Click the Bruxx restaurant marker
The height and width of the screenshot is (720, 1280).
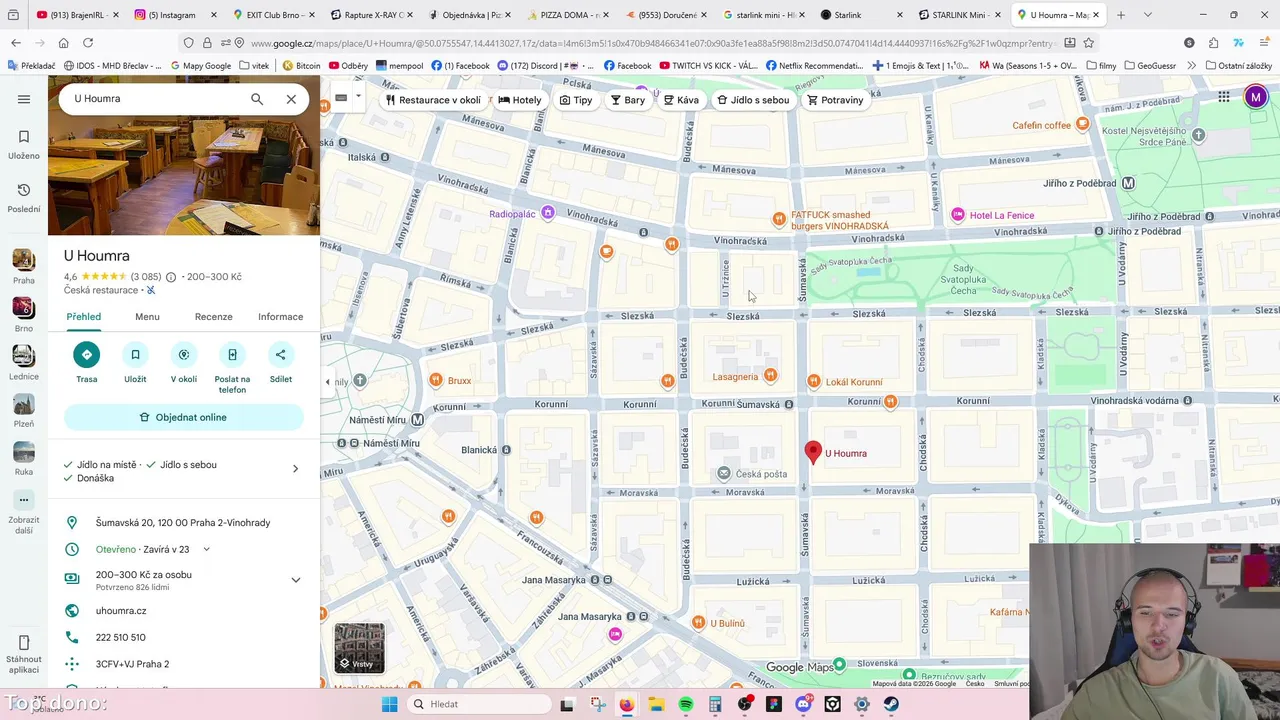point(436,380)
